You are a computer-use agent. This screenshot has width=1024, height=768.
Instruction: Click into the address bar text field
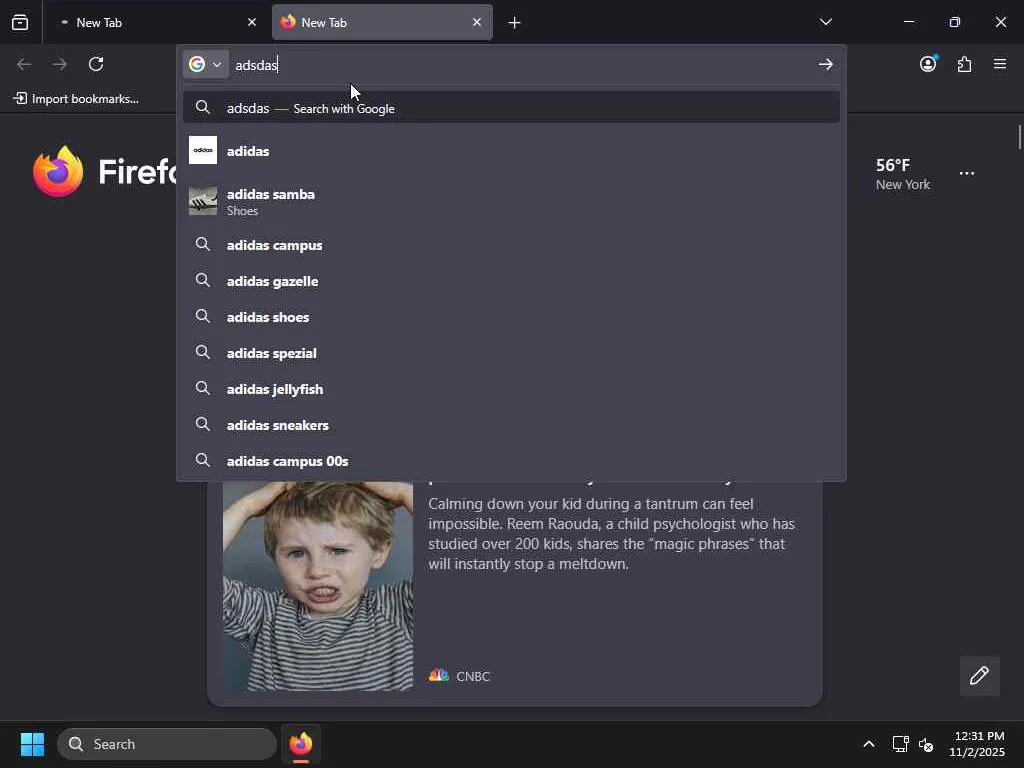click(x=522, y=65)
